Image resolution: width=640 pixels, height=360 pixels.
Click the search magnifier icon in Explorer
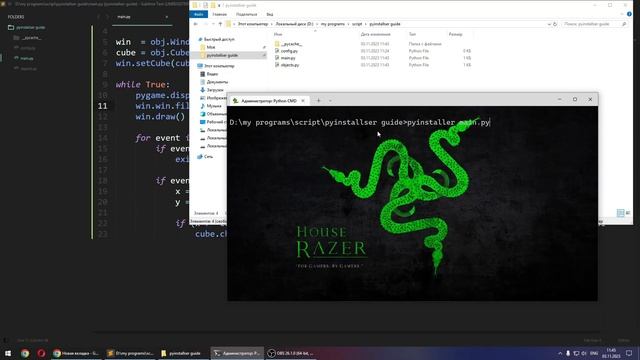click(x=624, y=24)
